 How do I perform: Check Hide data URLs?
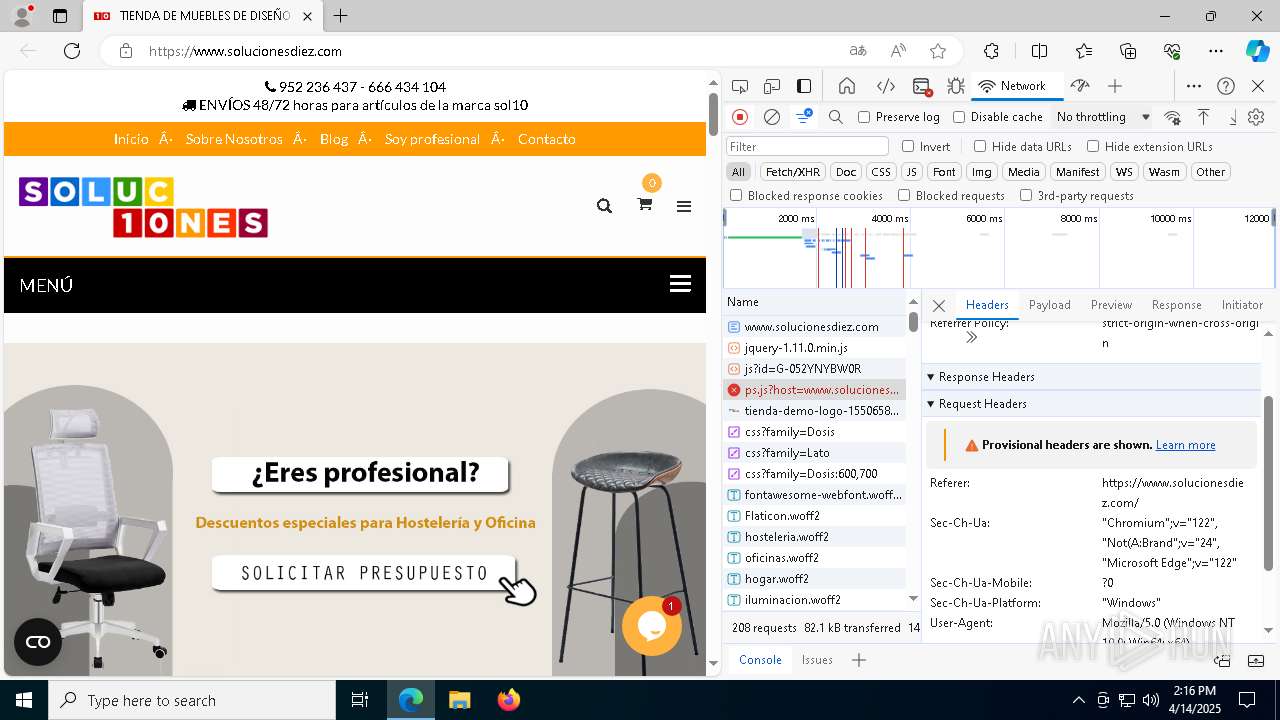(x=980, y=146)
